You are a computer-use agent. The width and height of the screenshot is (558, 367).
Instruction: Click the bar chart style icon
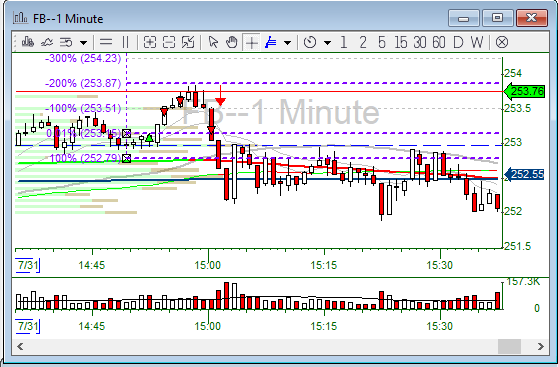[x=27, y=42]
